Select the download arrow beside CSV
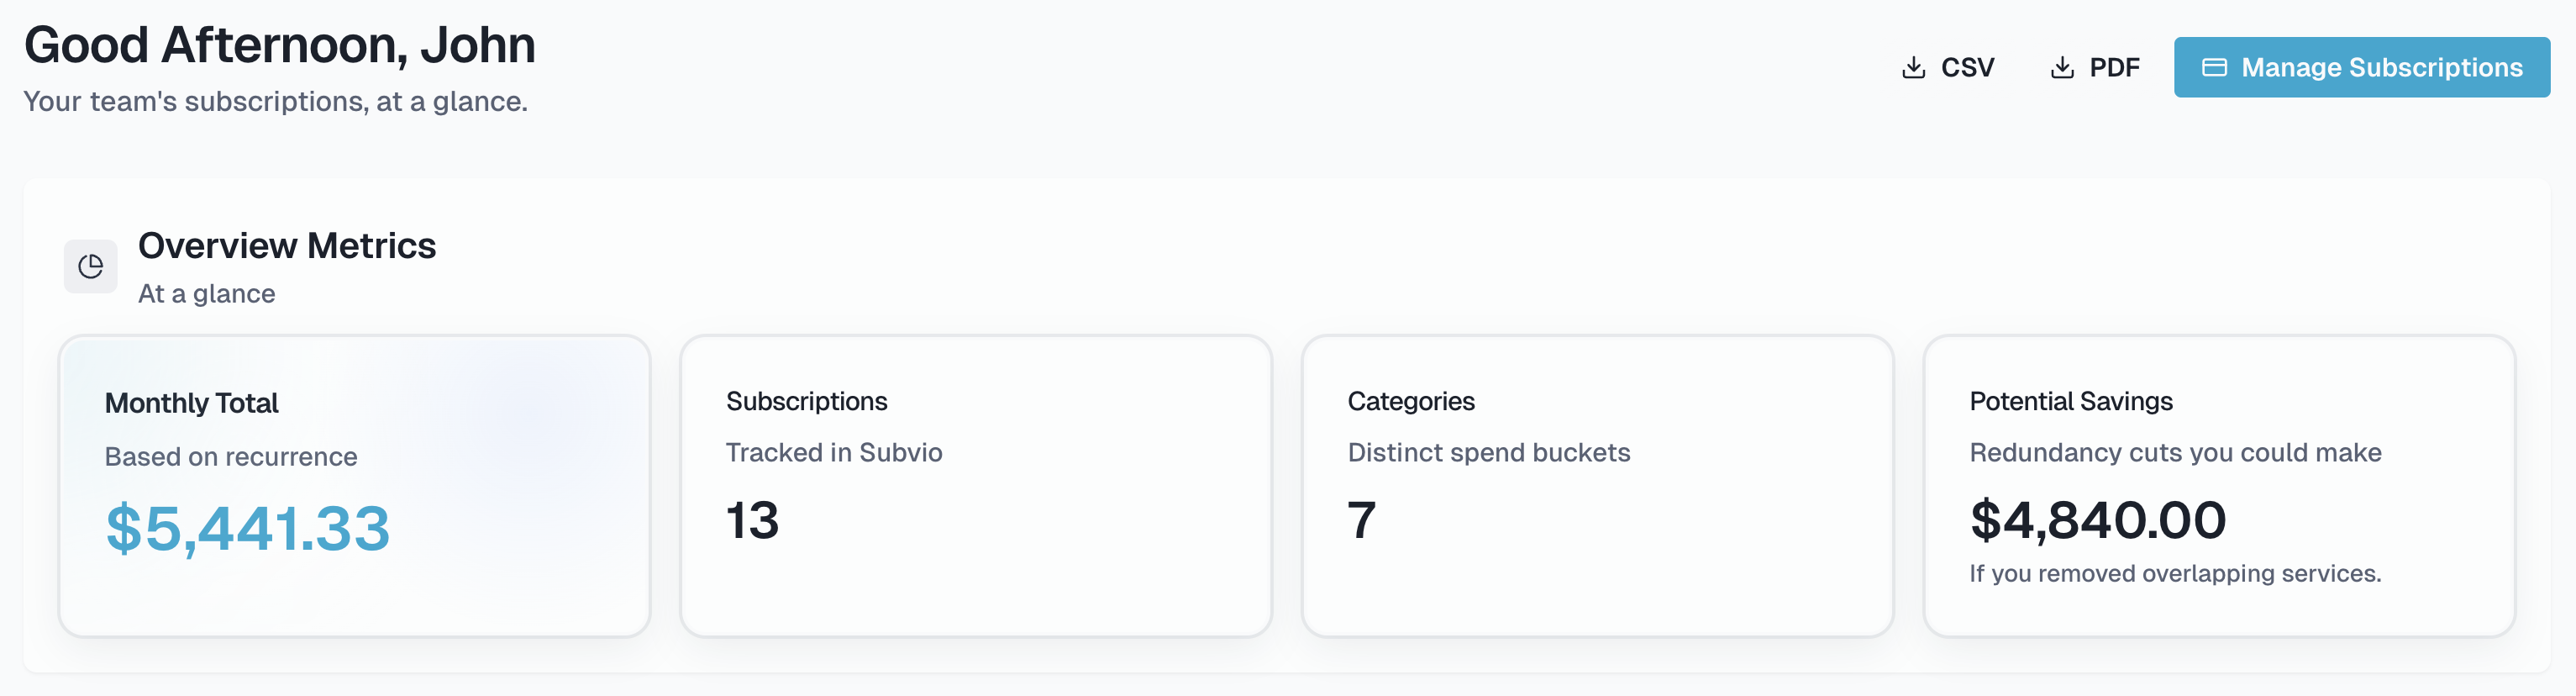 click(1912, 66)
